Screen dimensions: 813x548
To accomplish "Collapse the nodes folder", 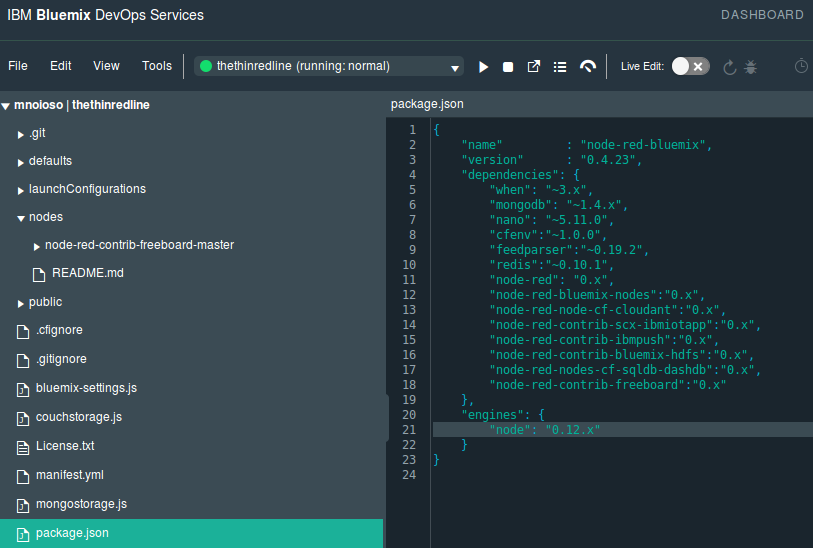I will (x=21, y=219).
